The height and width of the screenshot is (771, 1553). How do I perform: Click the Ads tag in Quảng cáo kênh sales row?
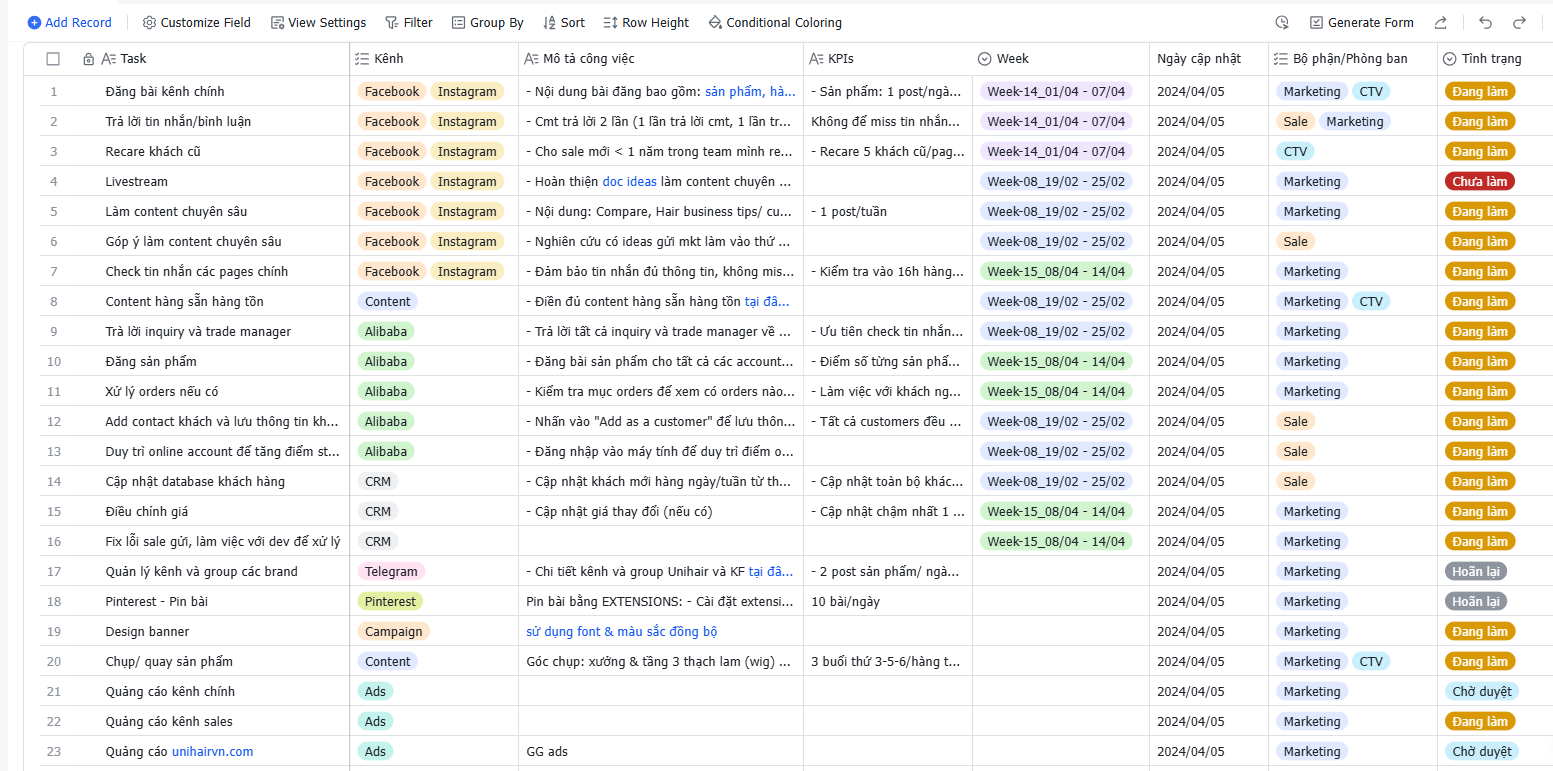(375, 721)
